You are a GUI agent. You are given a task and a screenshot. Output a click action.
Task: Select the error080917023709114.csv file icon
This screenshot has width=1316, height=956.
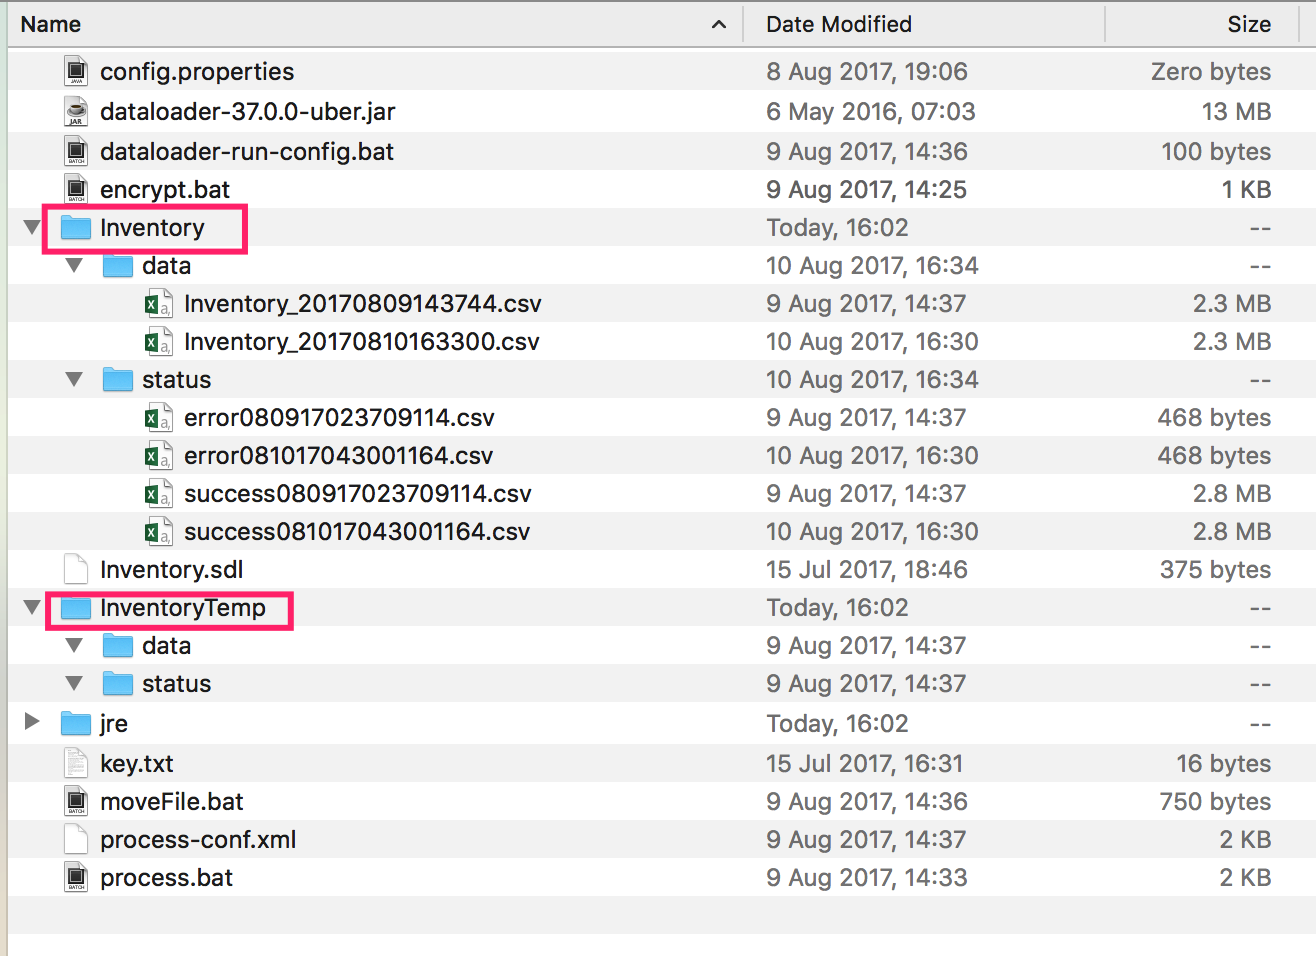(x=158, y=418)
